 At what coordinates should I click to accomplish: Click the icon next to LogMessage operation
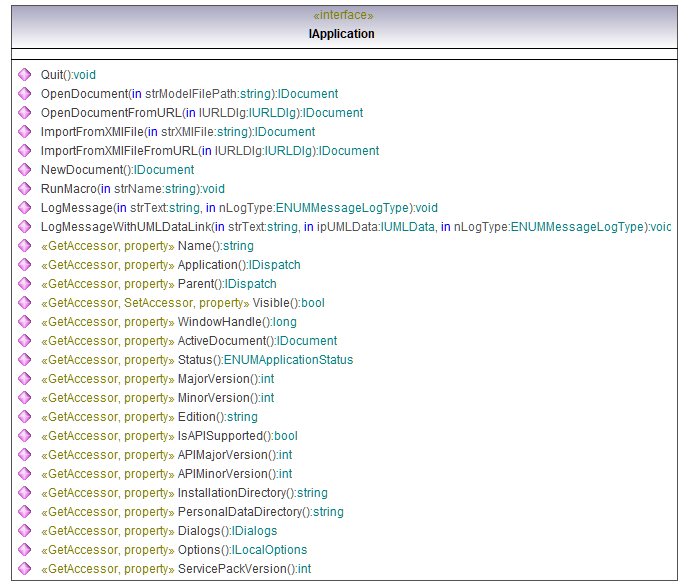click(24, 208)
